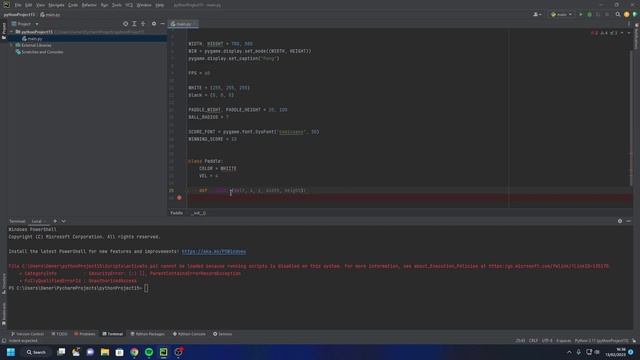Open Scratches and Consoles node
Viewport: 640px width, 360px height.
[x=39, y=52]
